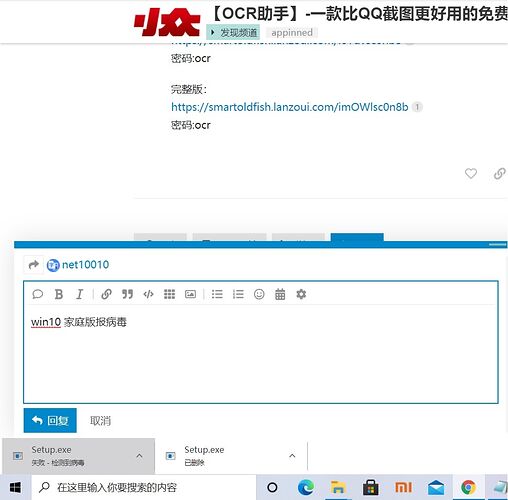Viewport: 508px width, 500px height.
Task: Open the 发现频道 category tag
Action: point(233,32)
